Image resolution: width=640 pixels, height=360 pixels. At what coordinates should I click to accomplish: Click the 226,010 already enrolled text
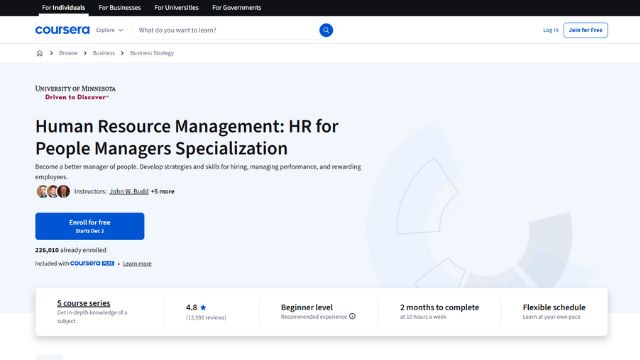(x=71, y=250)
